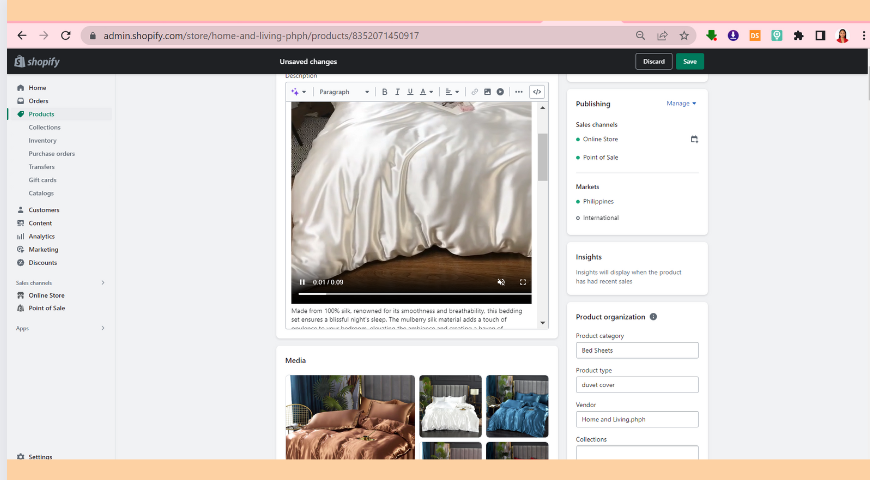This screenshot has height=480, width=870.
Task: Unmute the embedded video
Action: 501,282
